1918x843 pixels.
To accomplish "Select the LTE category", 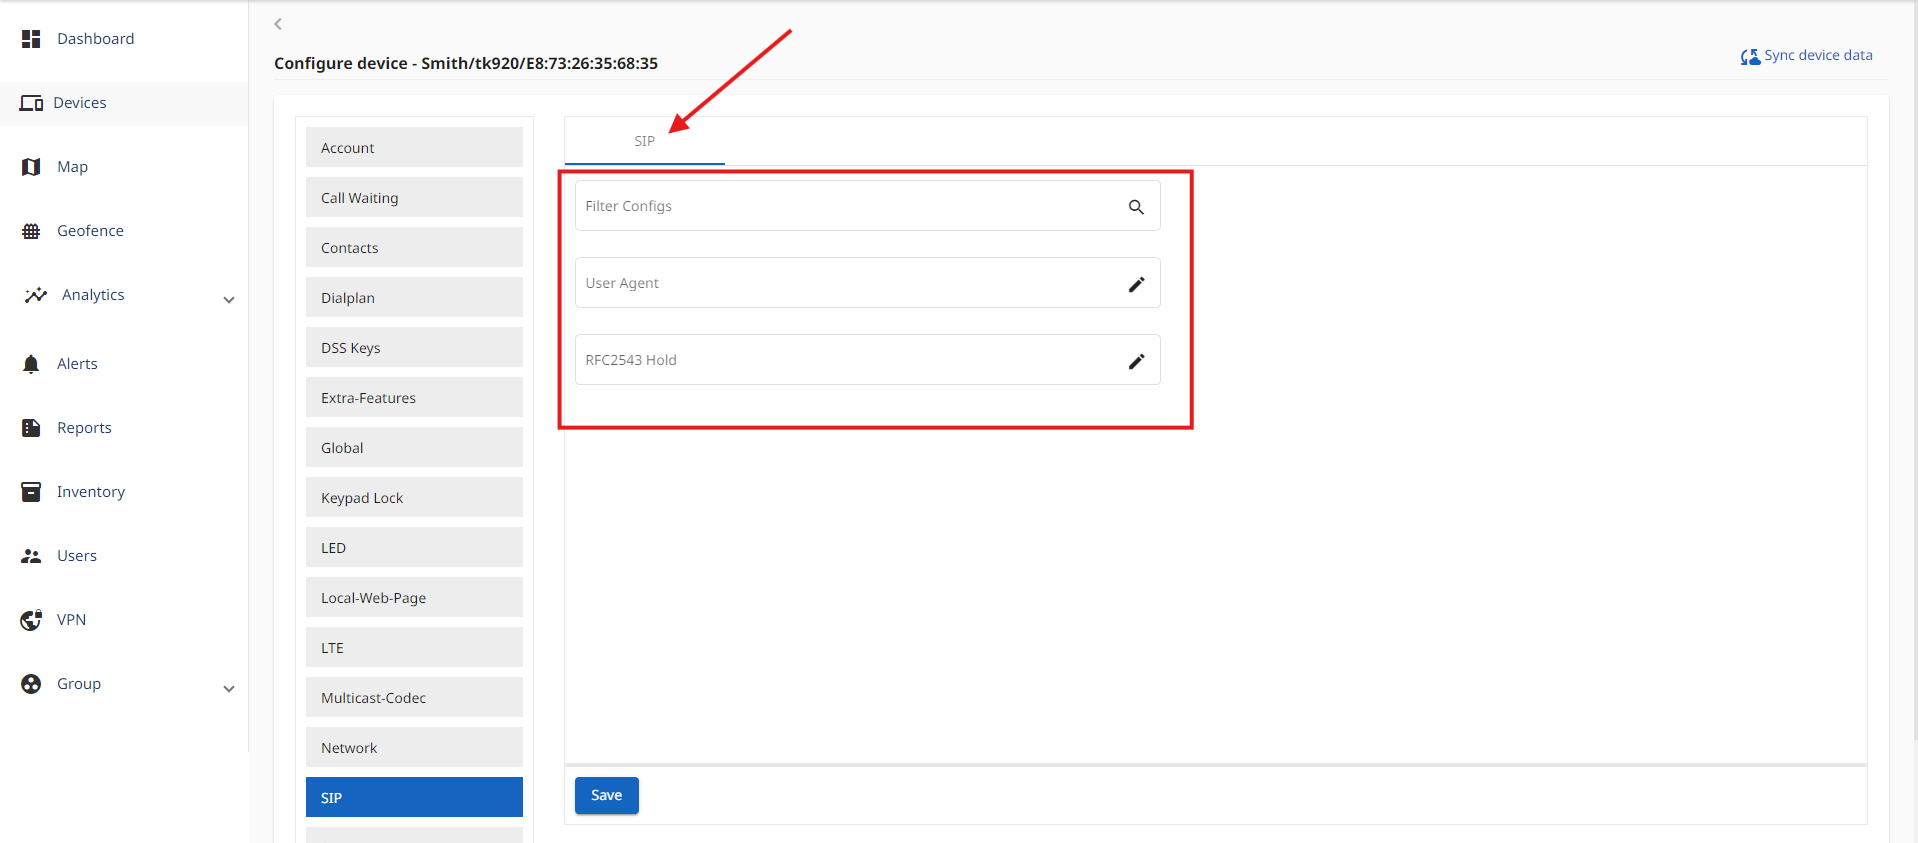I will tap(414, 647).
